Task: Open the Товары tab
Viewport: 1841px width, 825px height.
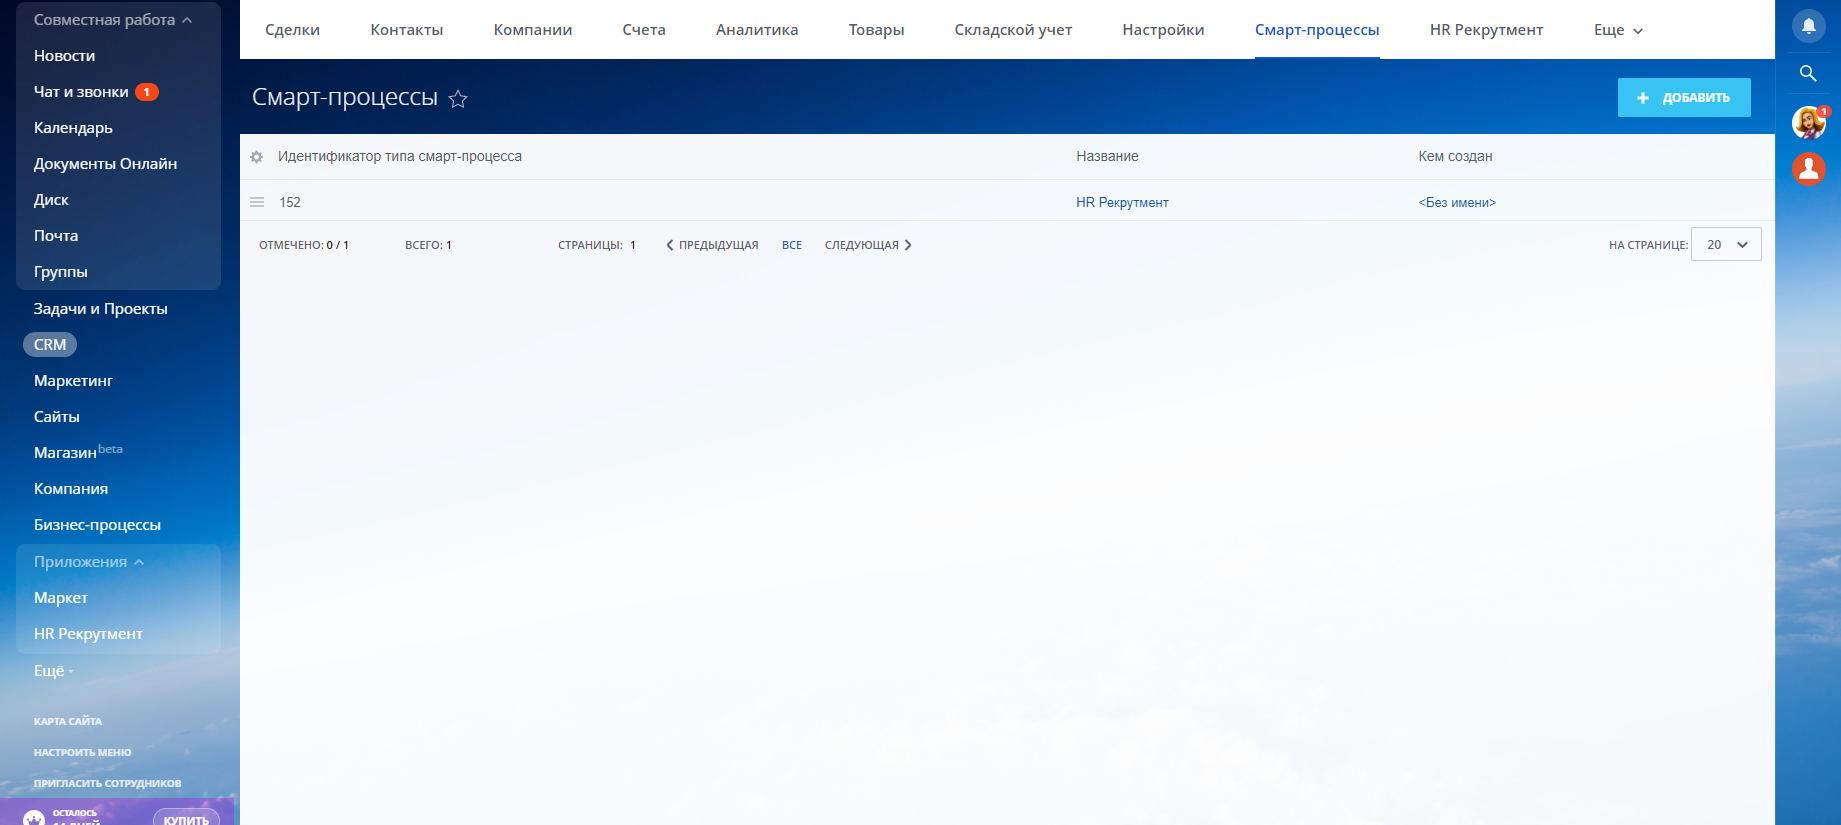Action: click(877, 30)
